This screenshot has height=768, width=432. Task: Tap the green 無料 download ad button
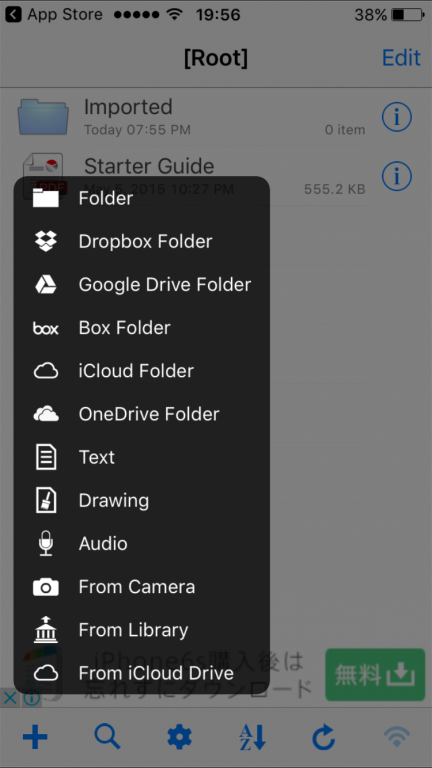[375, 674]
